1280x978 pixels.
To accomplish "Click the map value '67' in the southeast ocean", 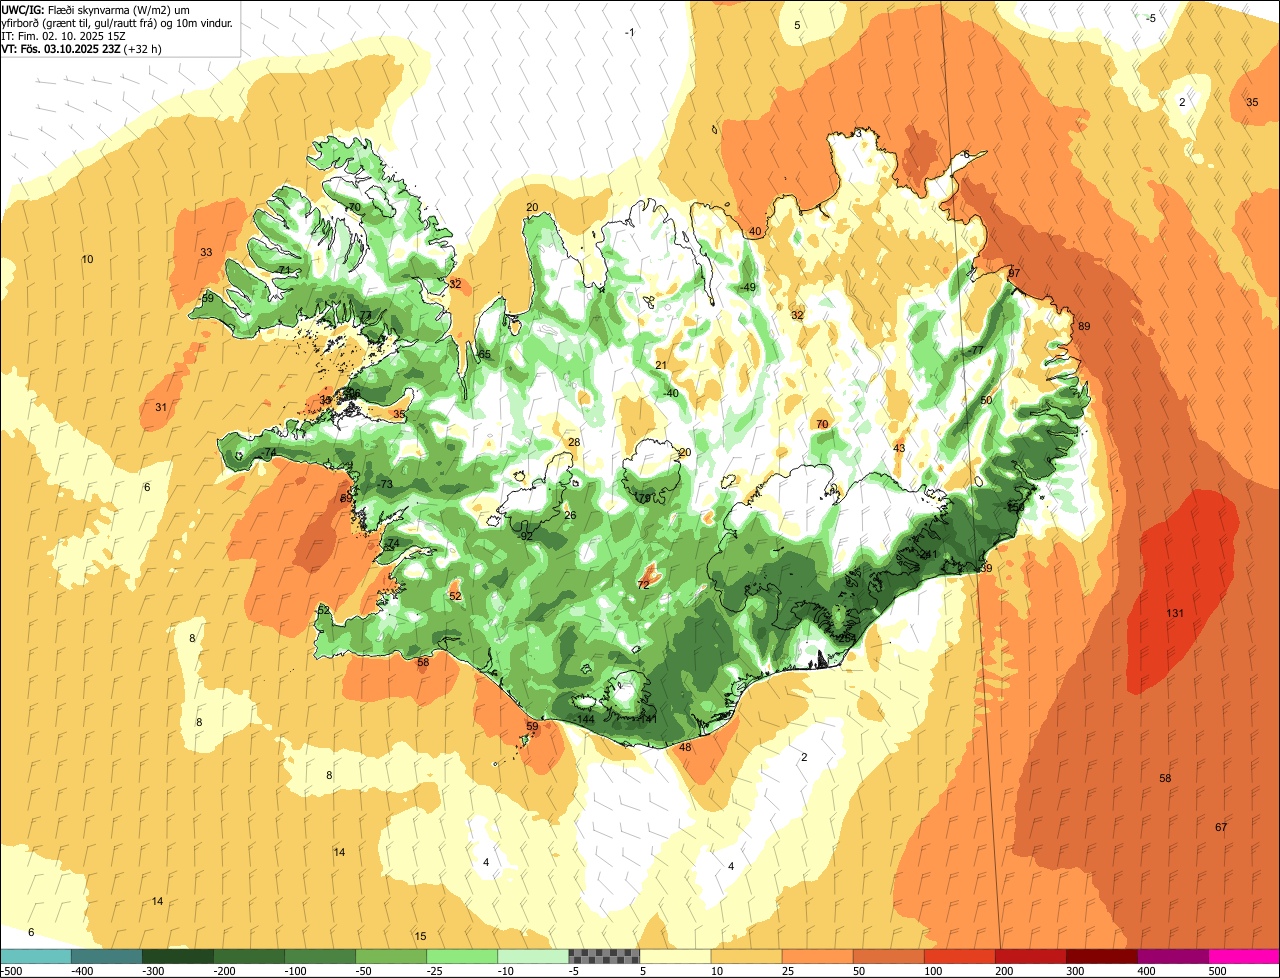I will 1221,827.
